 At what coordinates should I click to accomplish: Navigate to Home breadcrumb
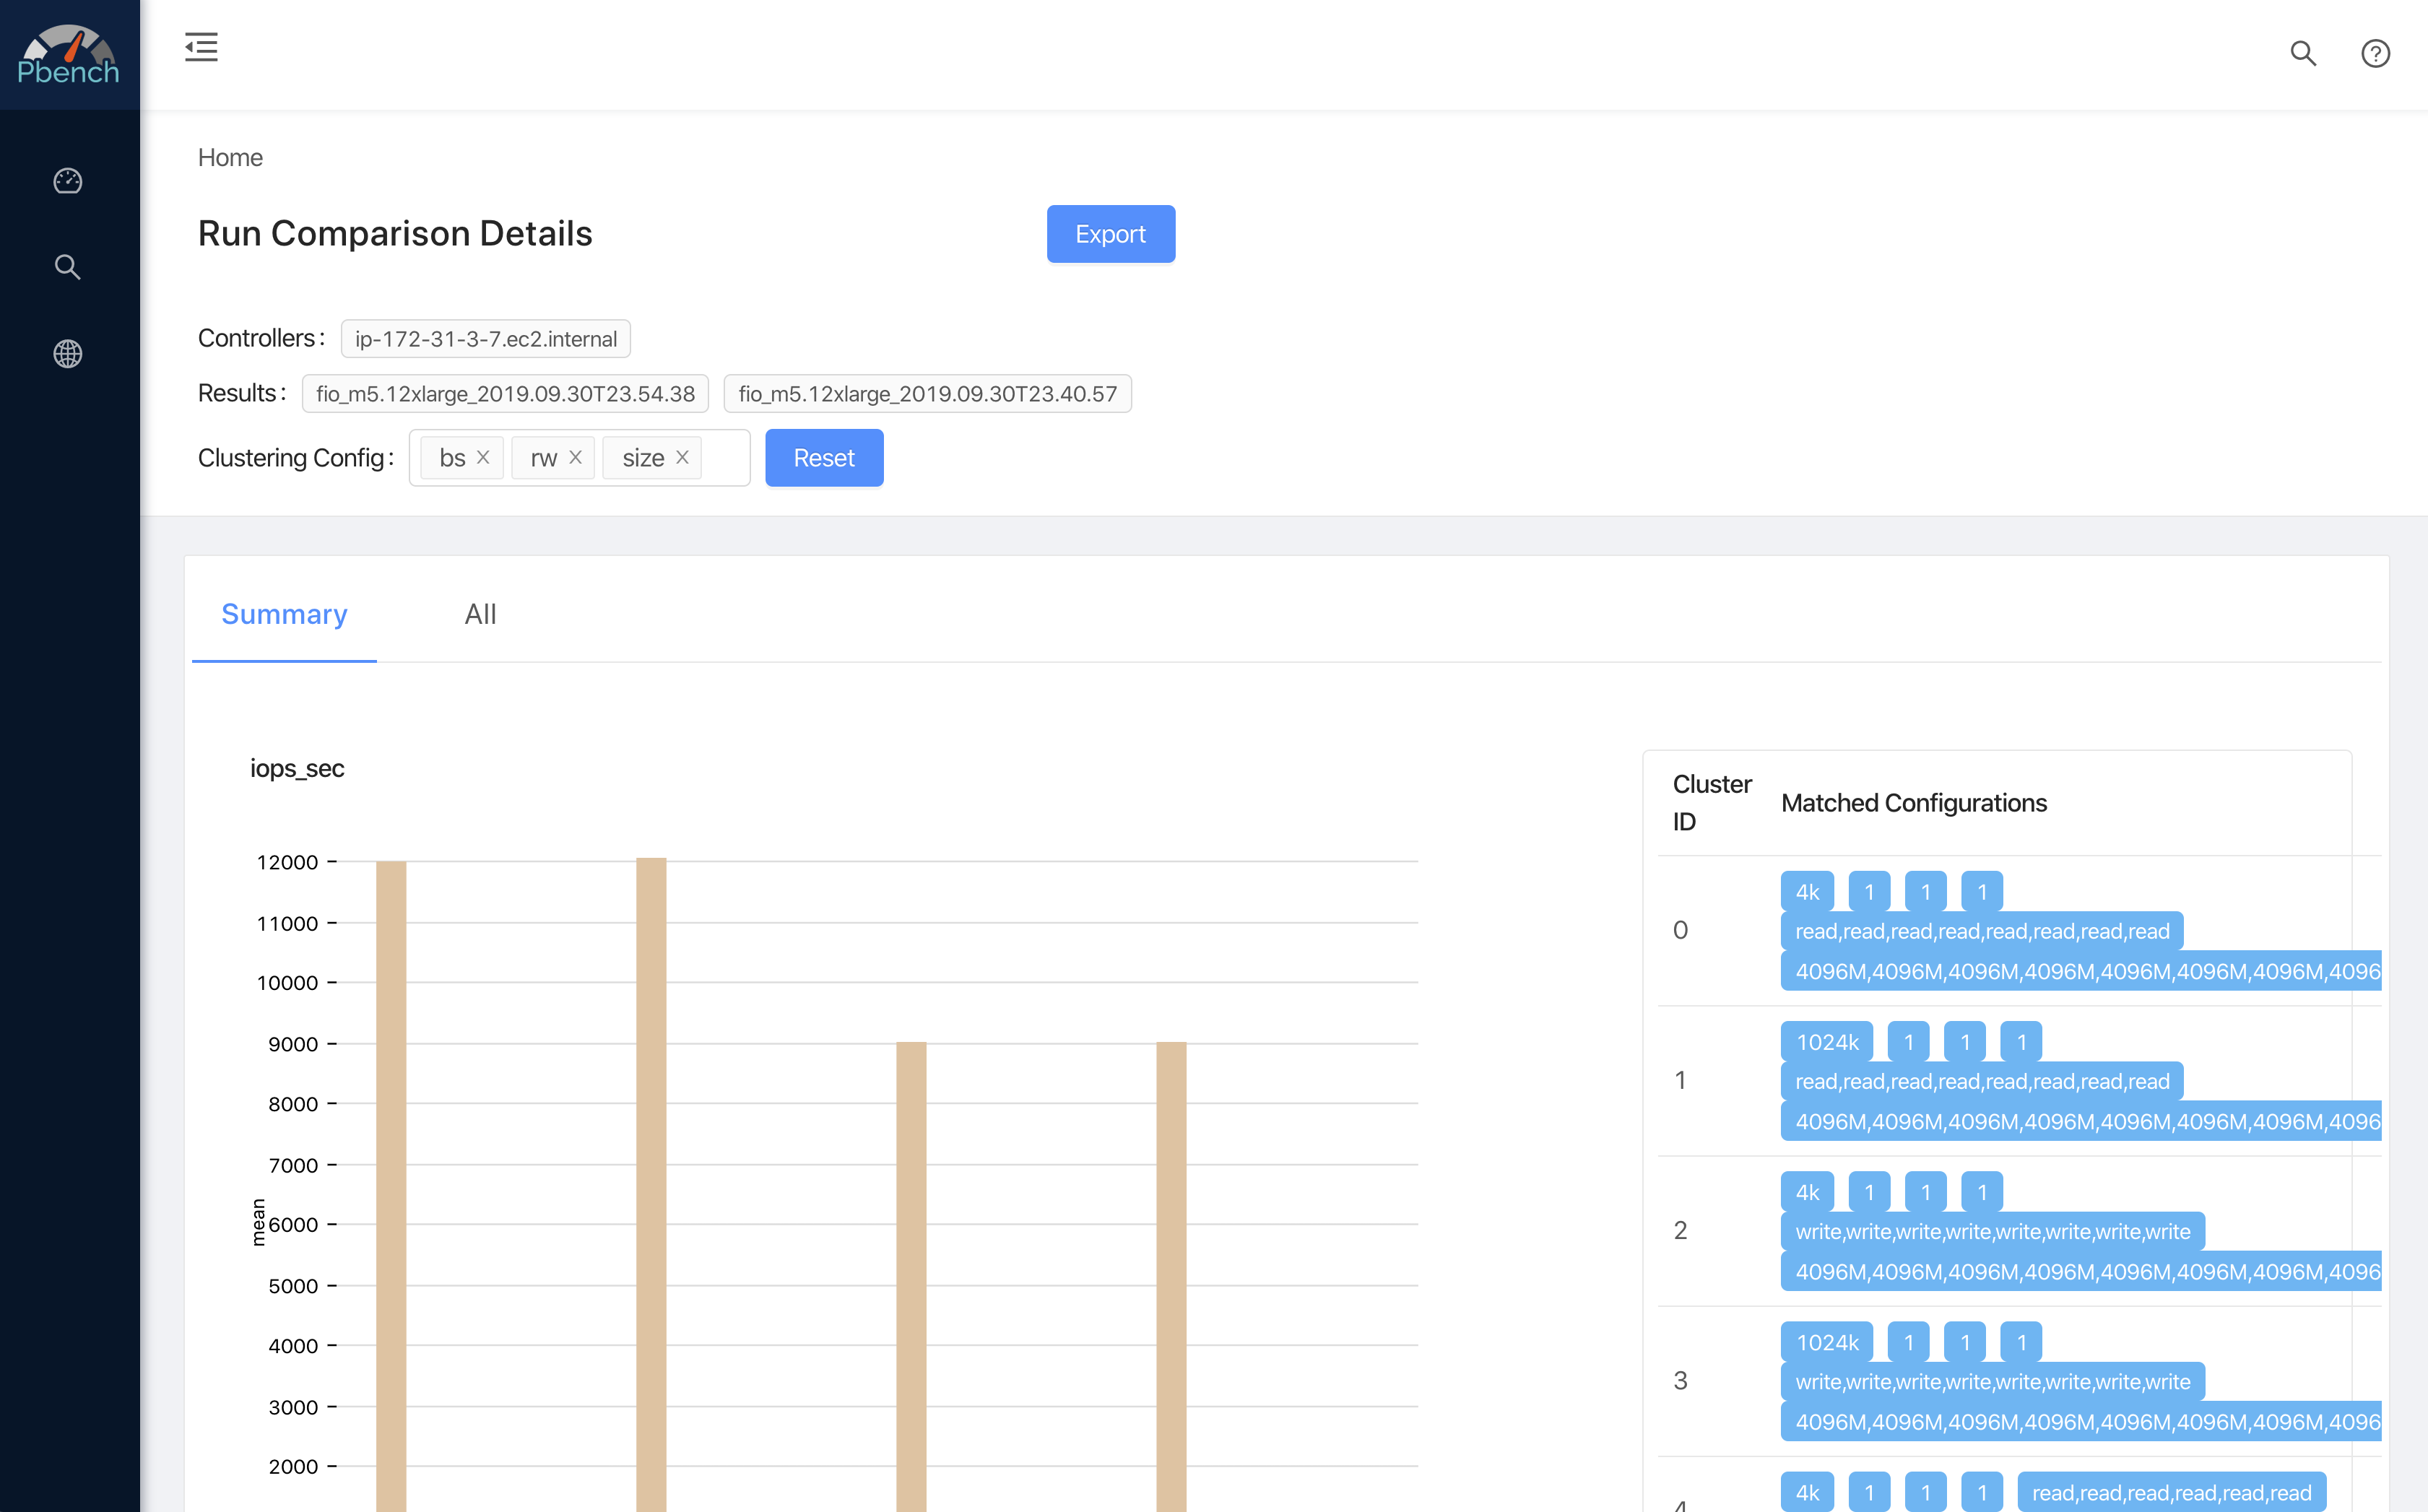pyautogui.click(x=230, y=157)
